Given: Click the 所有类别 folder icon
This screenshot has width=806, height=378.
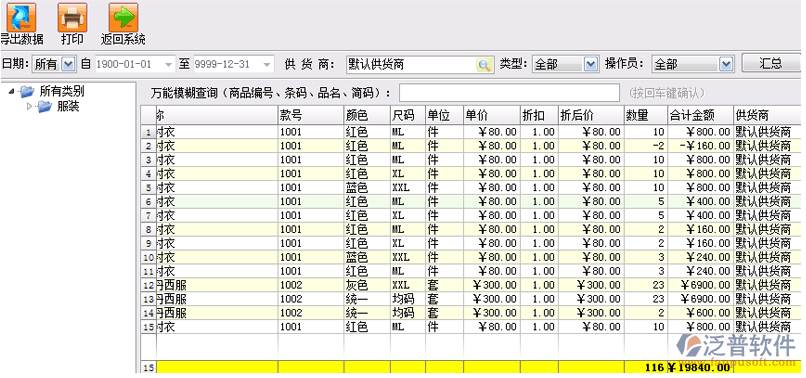Looking at the screenshot, I should click(26, 92).
